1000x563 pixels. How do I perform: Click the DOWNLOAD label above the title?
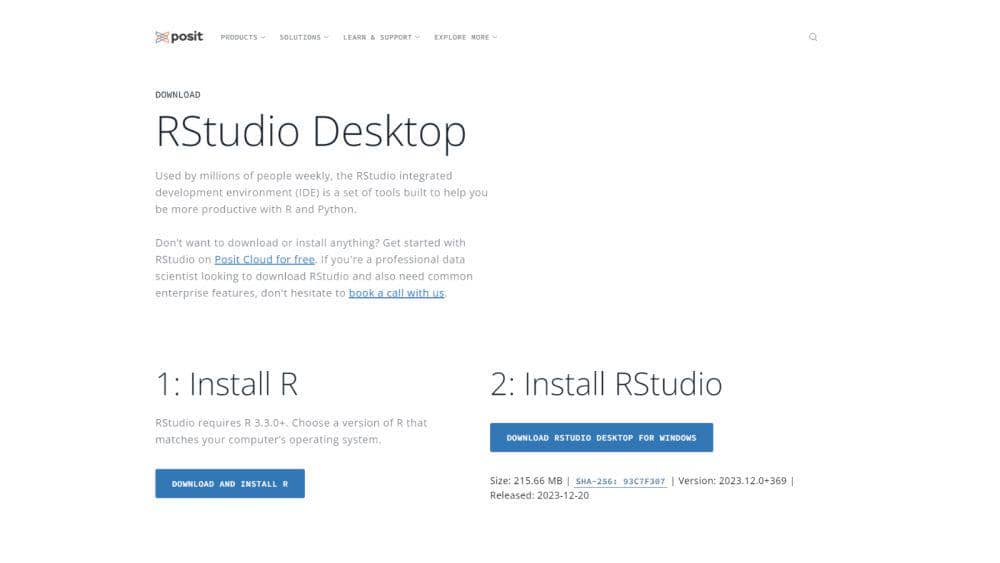[177, 95]
